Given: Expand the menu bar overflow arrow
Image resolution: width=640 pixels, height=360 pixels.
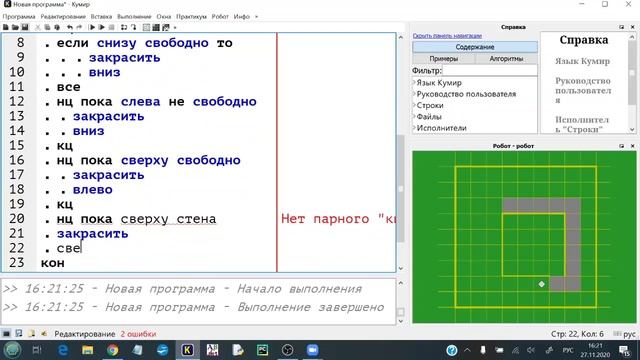Looking at the screenshot, I should (256, 17).
